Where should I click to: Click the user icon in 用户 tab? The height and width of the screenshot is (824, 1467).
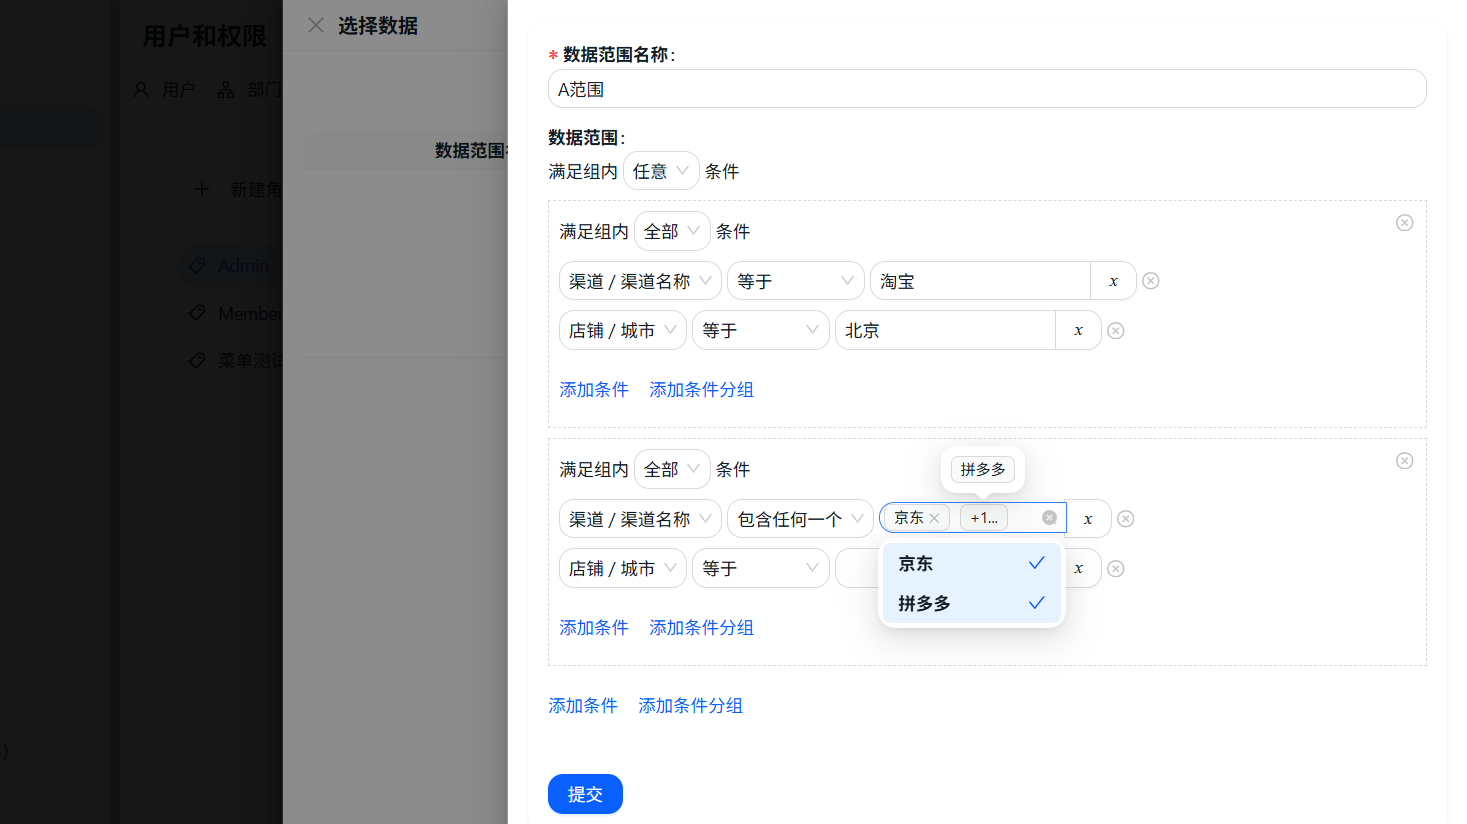point(141,90)
